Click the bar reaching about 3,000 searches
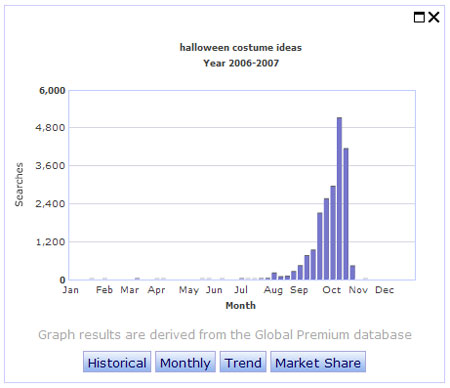This screenshot has width=450, height=388. 333,233
